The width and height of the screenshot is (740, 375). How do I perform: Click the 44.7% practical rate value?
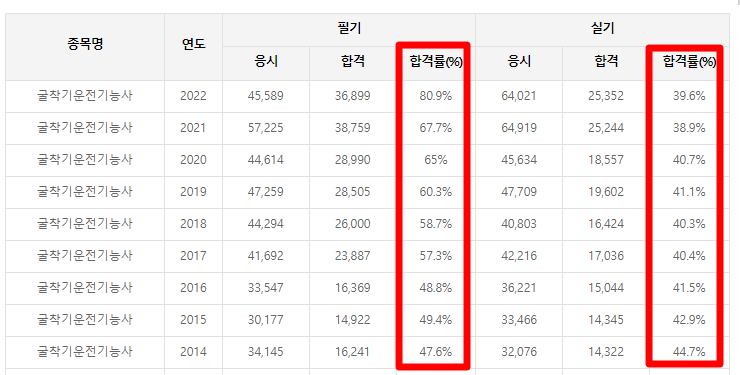(689, 352)
